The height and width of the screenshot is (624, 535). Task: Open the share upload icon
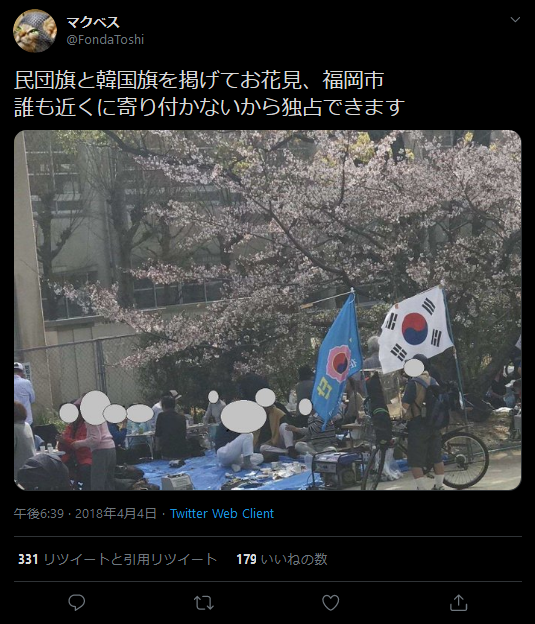[x=458, y=603]
